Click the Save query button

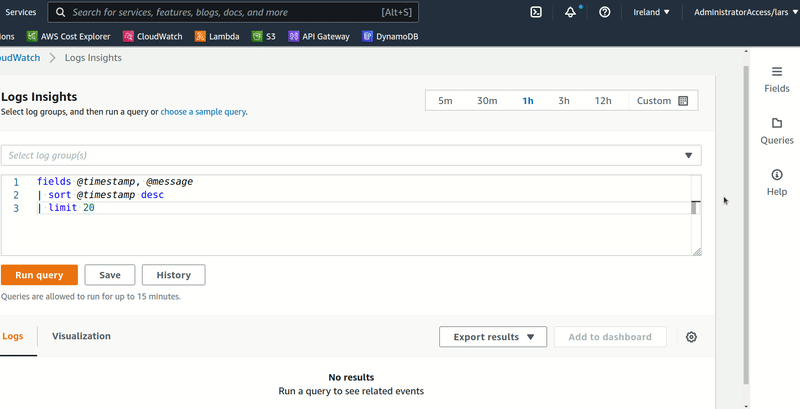click(x=110, y=275)
